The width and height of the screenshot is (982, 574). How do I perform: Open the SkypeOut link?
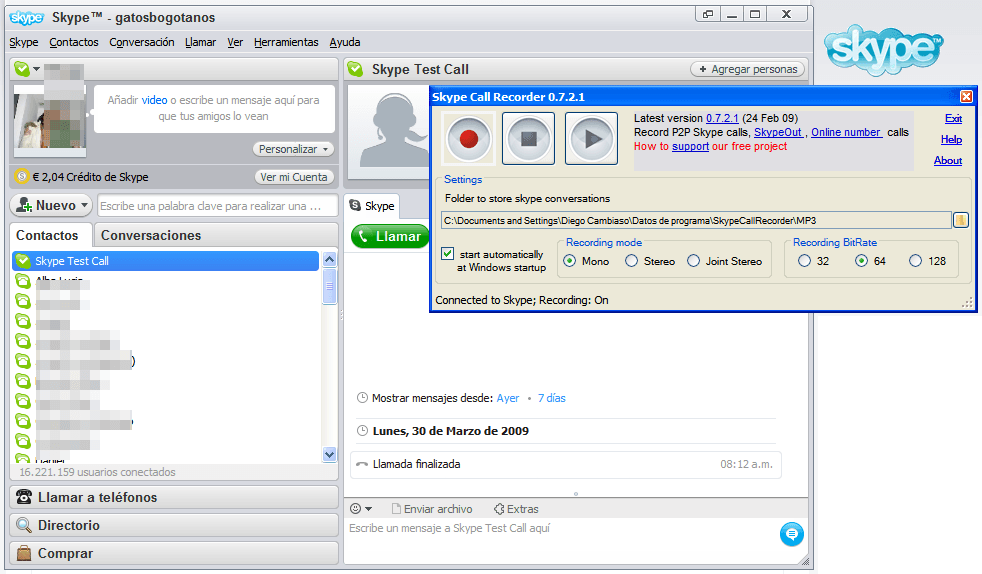[778, 132]
